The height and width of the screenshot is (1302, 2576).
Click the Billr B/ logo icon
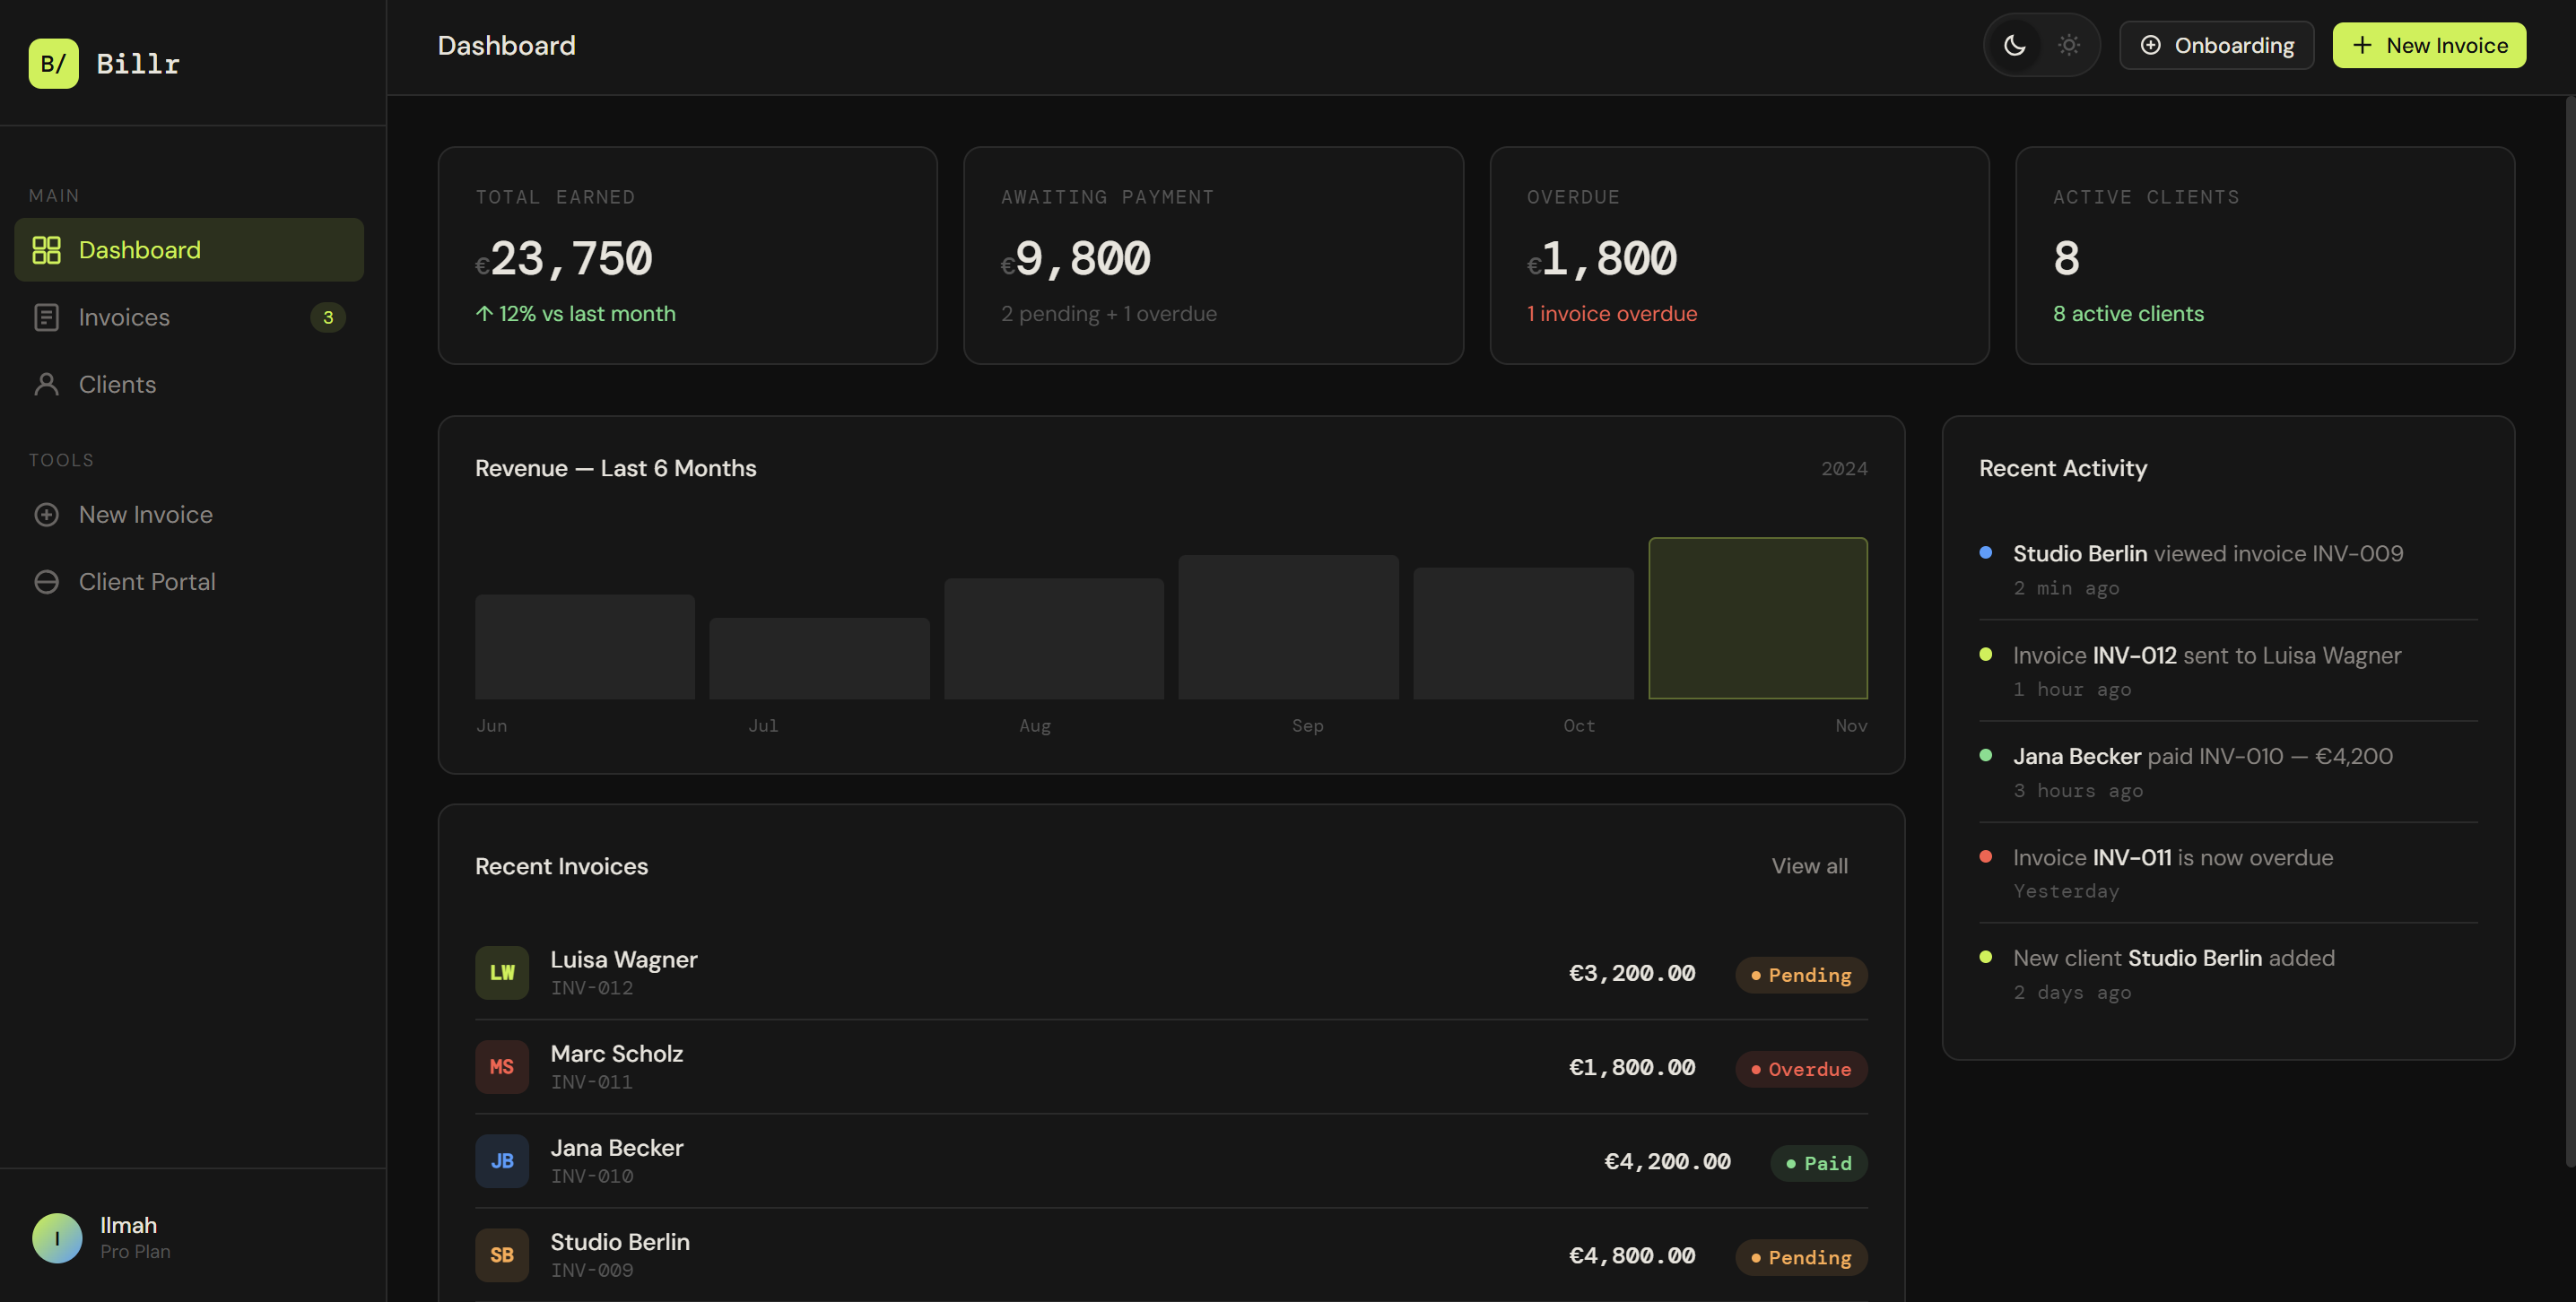coord(53,64)
